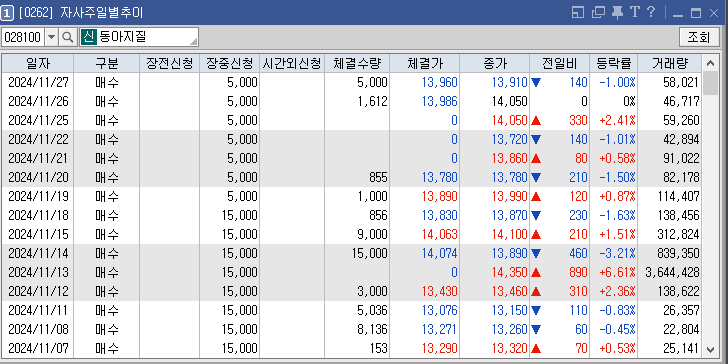Select the 2024/11/15 date cell

(x=38, y=234)
